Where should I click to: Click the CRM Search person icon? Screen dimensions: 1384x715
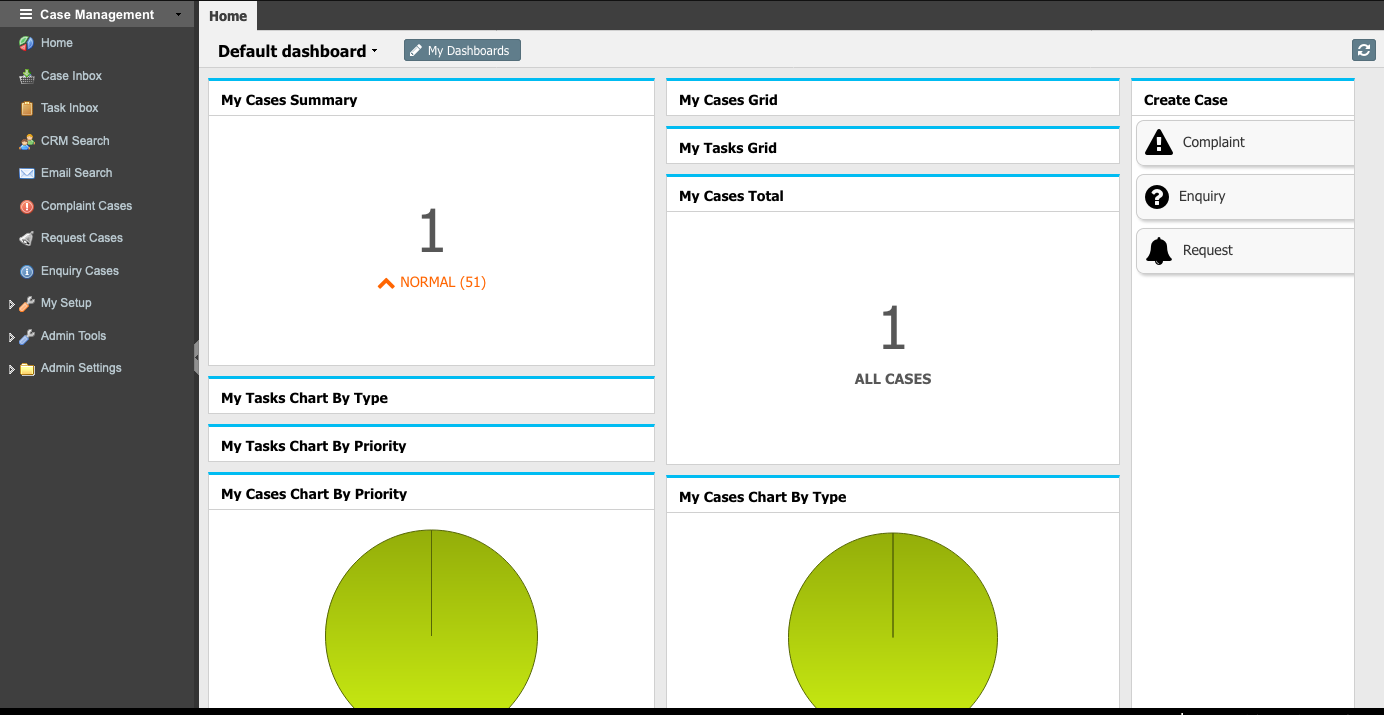(27, 141)
